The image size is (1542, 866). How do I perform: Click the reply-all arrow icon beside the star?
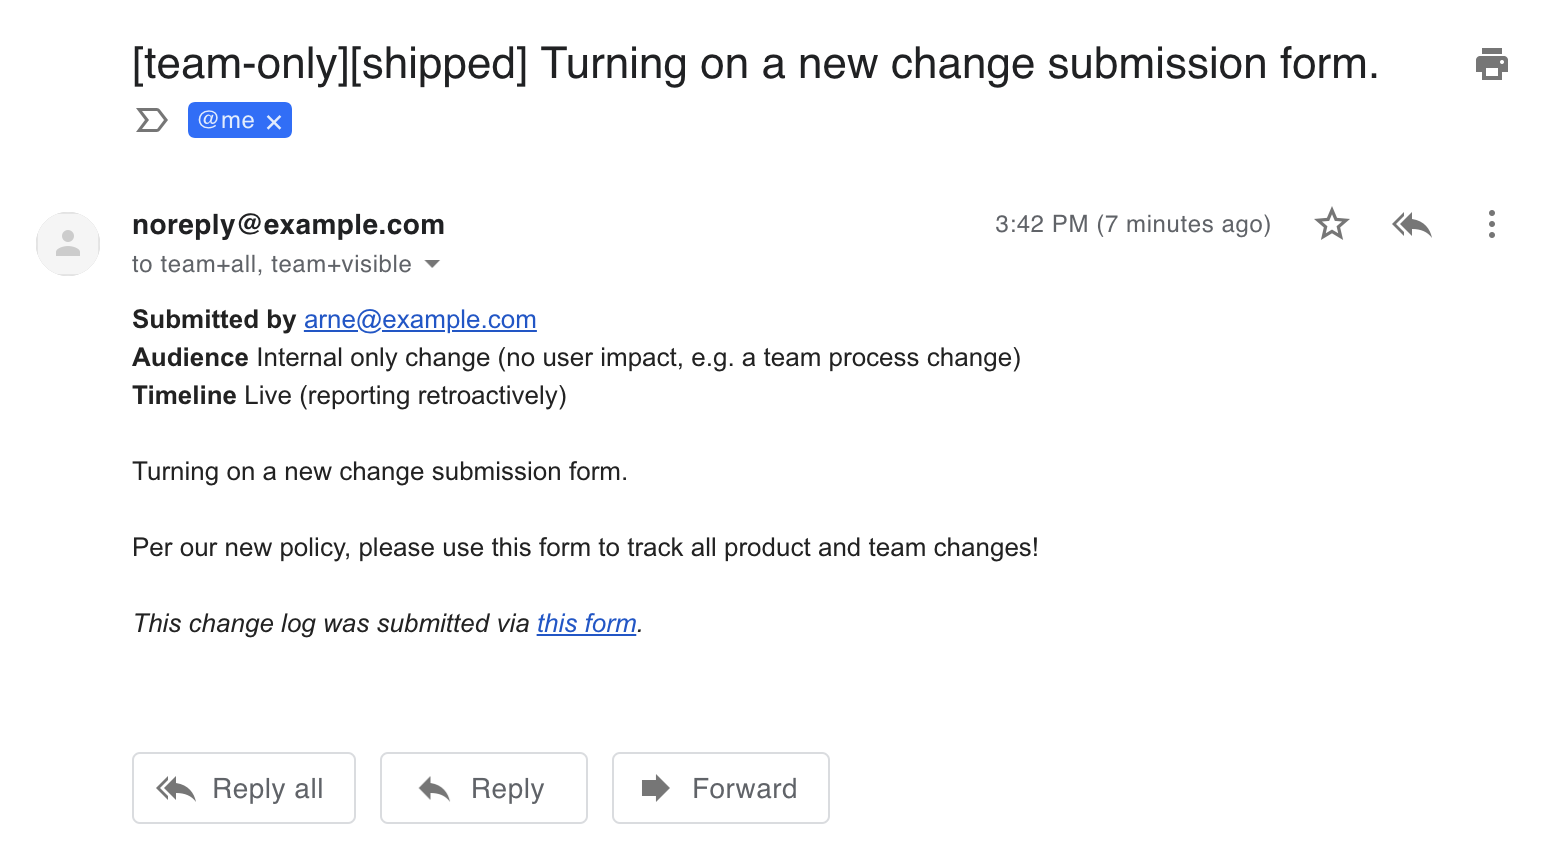(x=1412, y=224)
